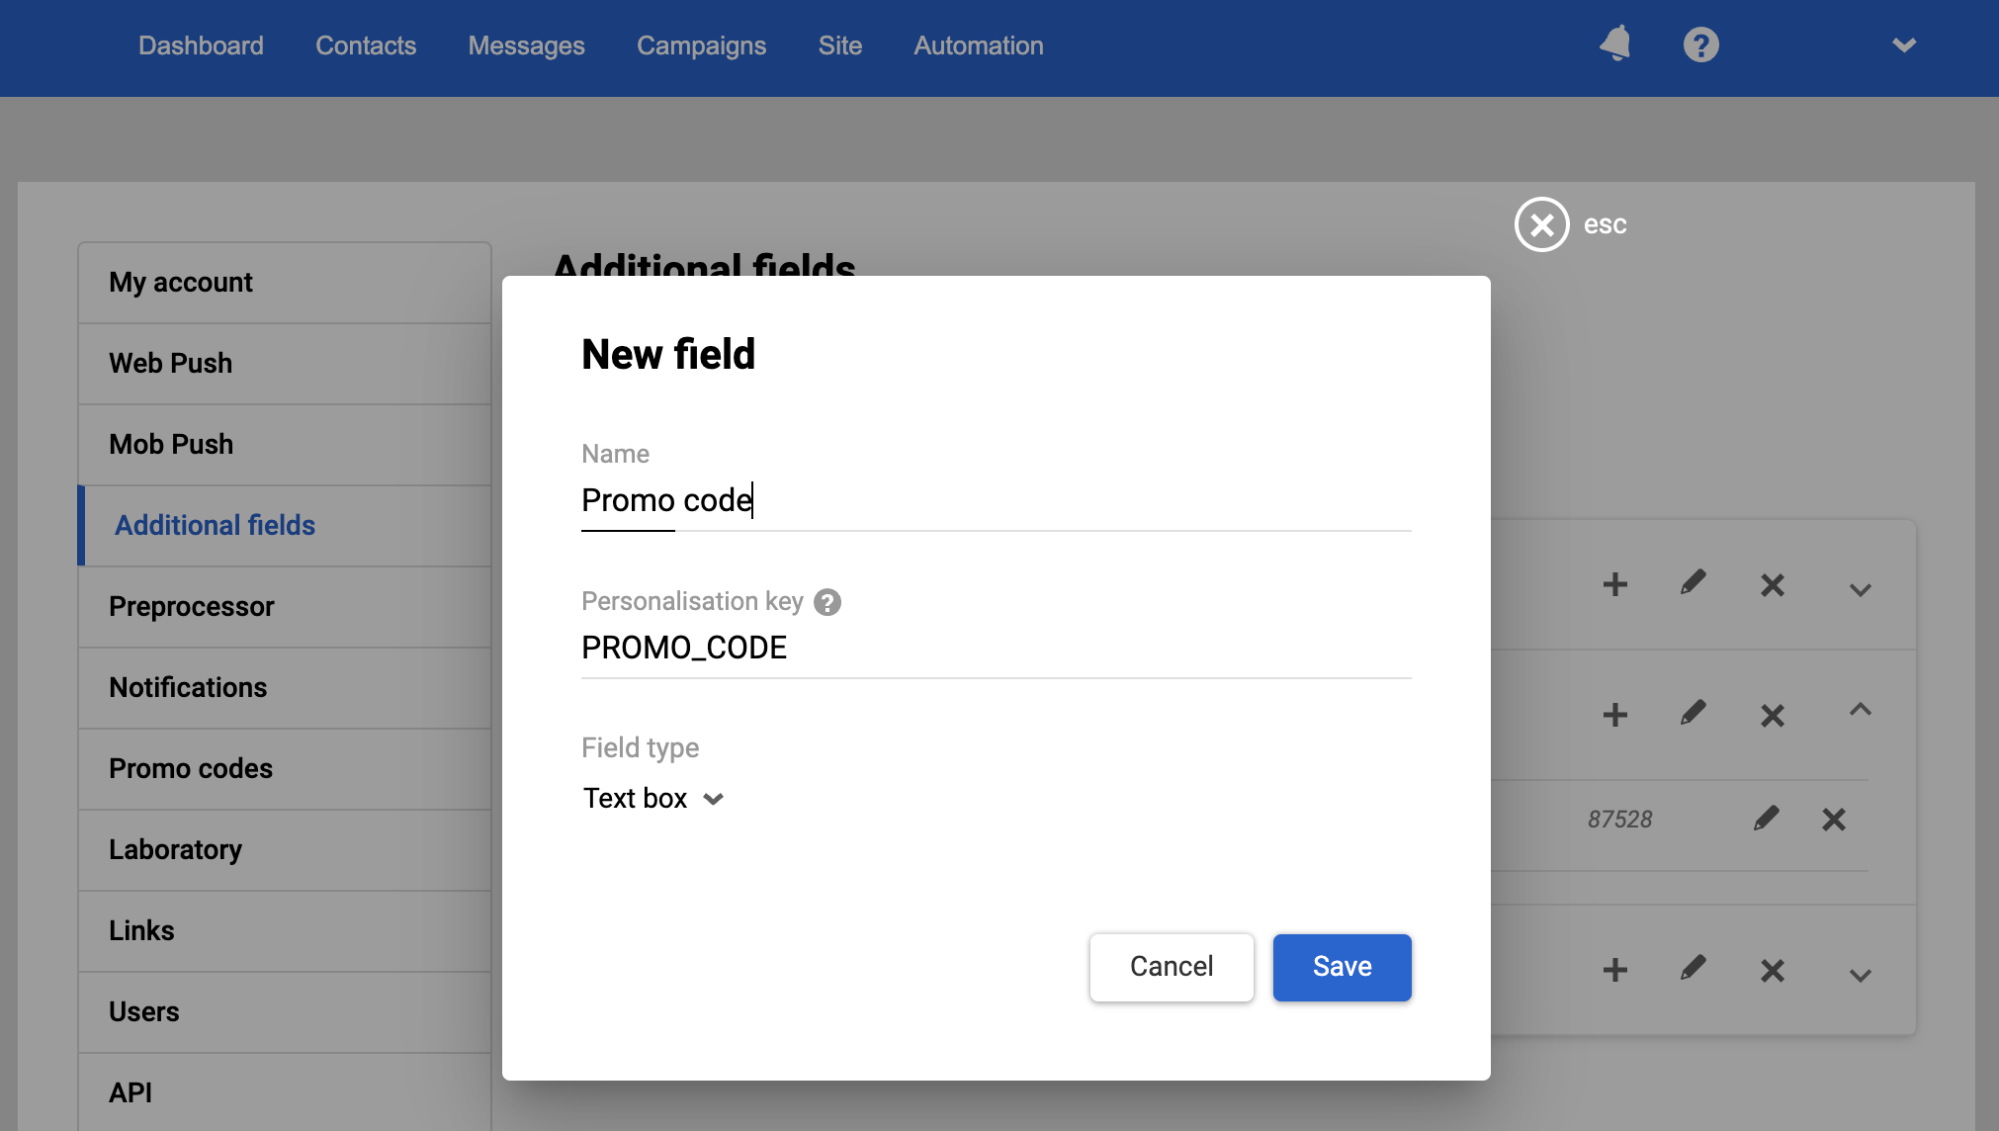This screenshot has height=1131, width=1999.
Task: Open the help question mark icon in header
Action: [1700, 45]
